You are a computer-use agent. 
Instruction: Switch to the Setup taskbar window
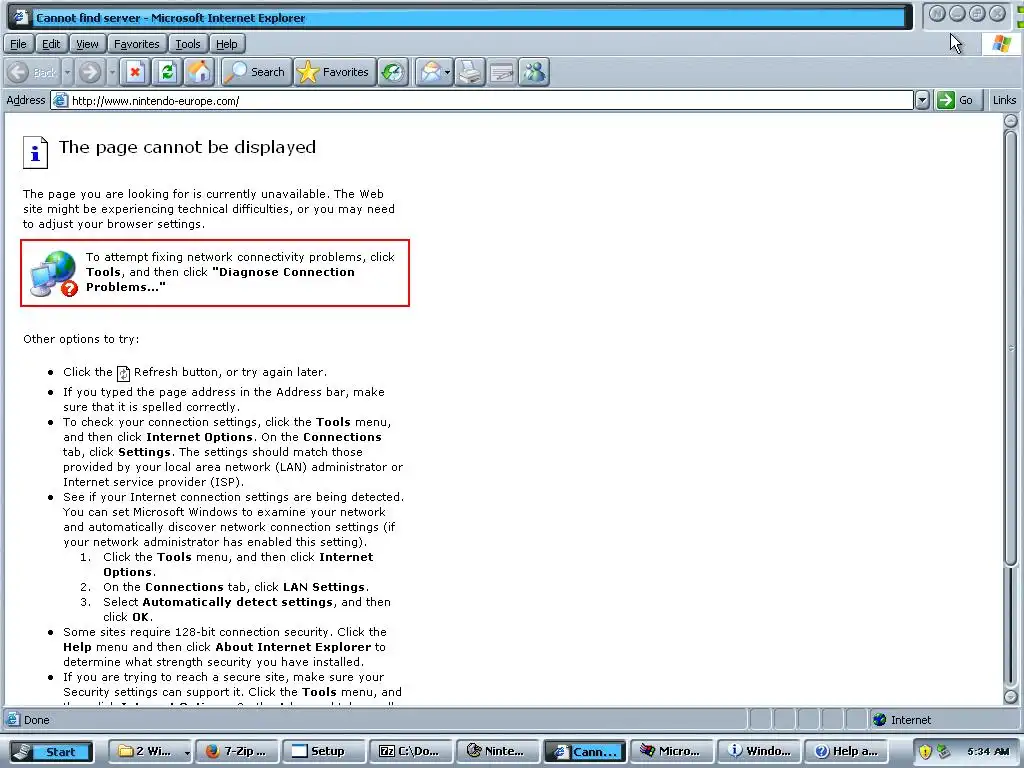click(323, 751)
